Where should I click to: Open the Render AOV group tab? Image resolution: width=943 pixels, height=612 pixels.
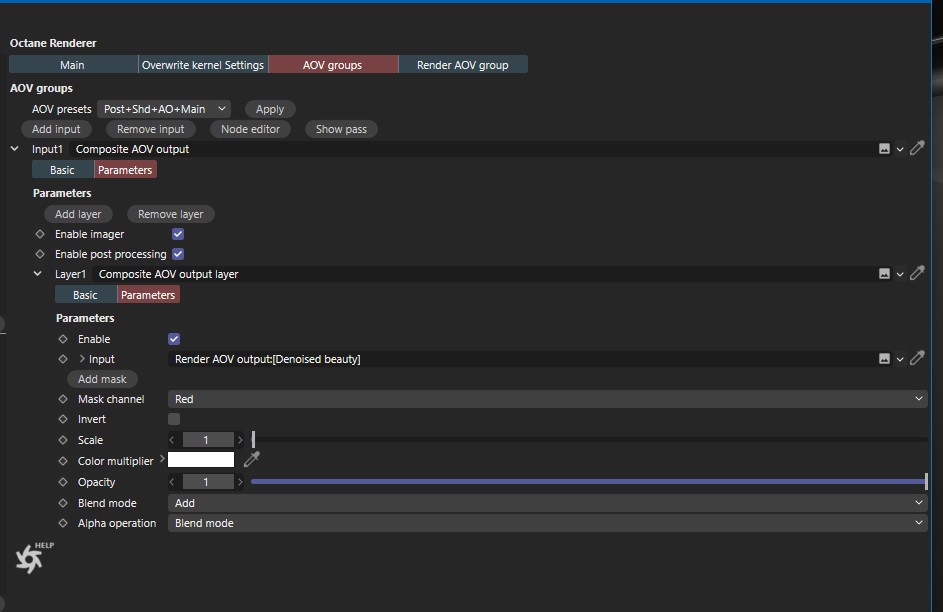click(x=462, y=64)
